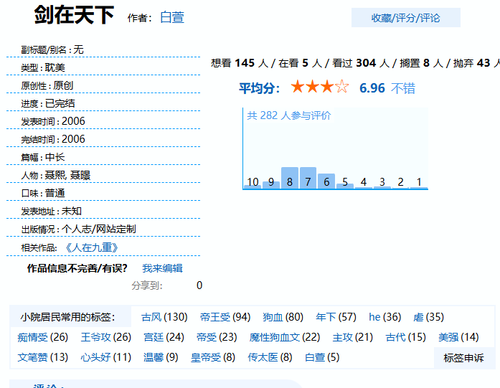Open the 帝受 (23) tag
Image resolution: width=500 pixels, height=388 pixels.
tap(217, 337)
